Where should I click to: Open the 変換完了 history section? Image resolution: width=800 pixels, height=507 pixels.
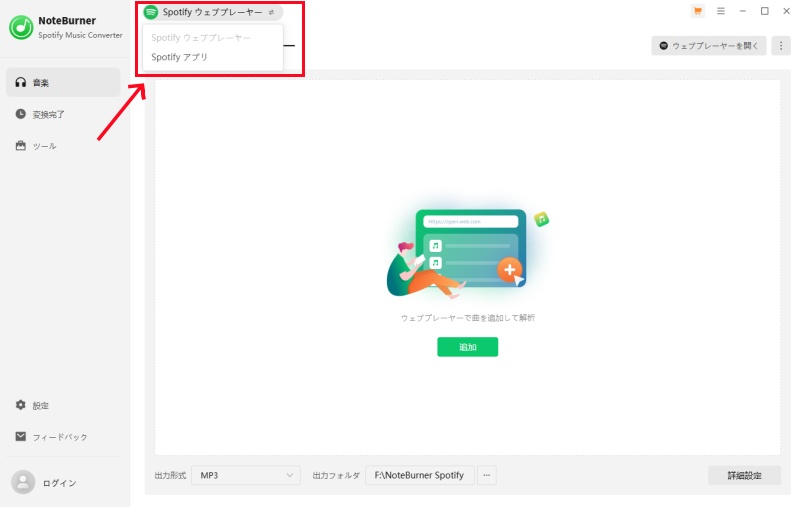pyautogui.click(x=63, y=114)
